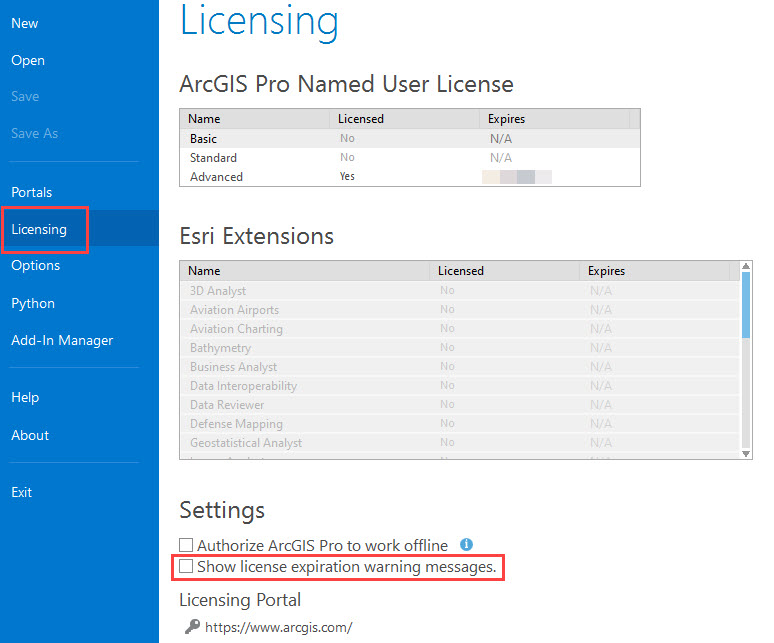Select Open in the sidebar
The width and height of the screenshot is (774, 643).
28,60
